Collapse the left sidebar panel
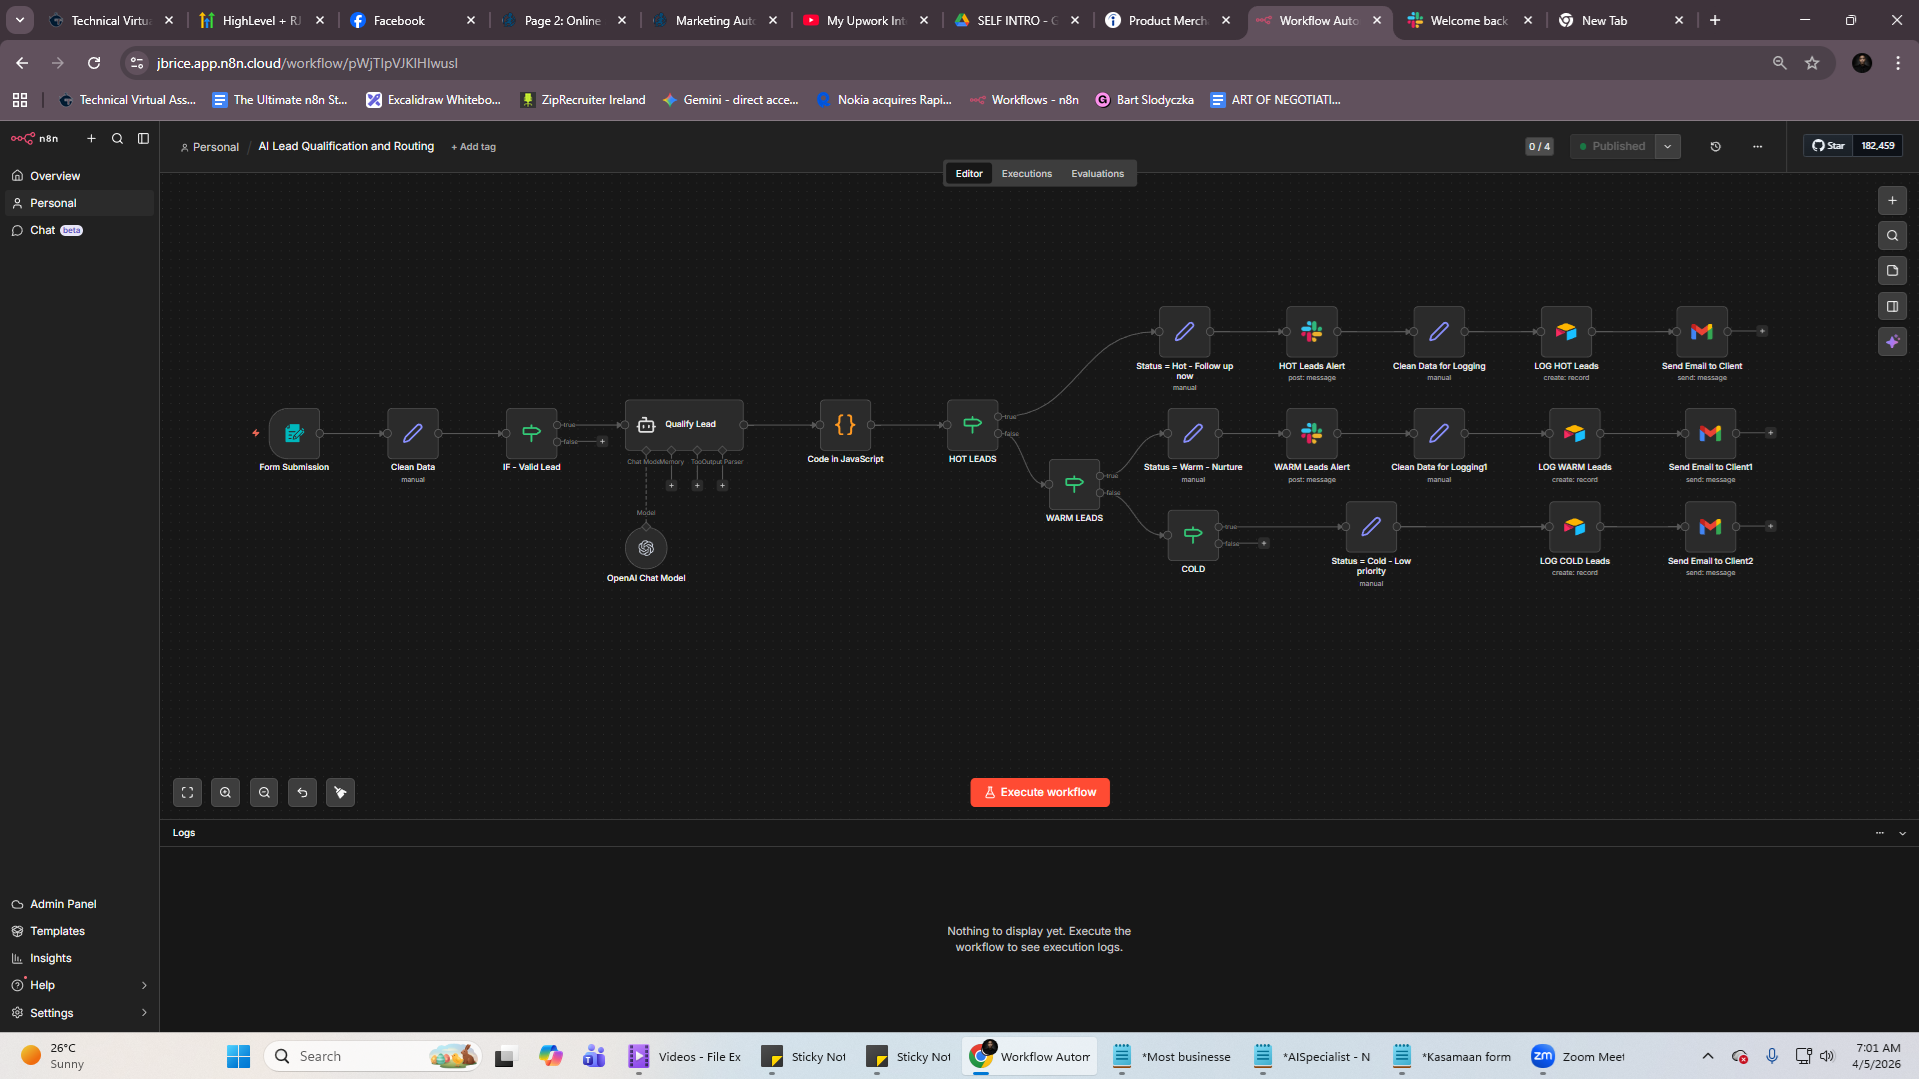Image resolution: width=1919 pixels, height=1079 pixels. coord(143,138)
